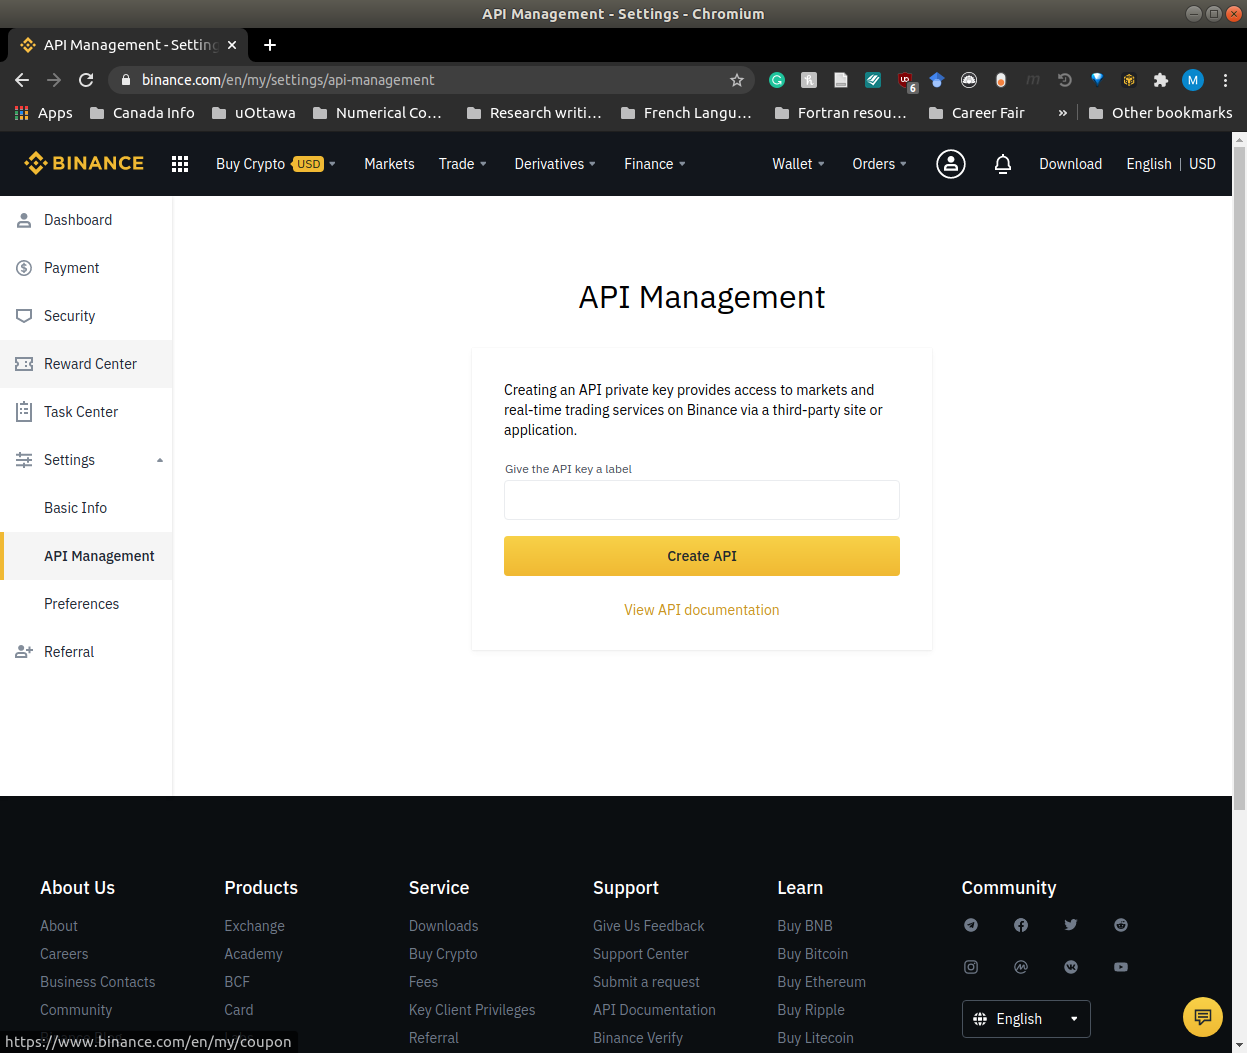Open the Chrome three-dot menu

point(1225,80)
